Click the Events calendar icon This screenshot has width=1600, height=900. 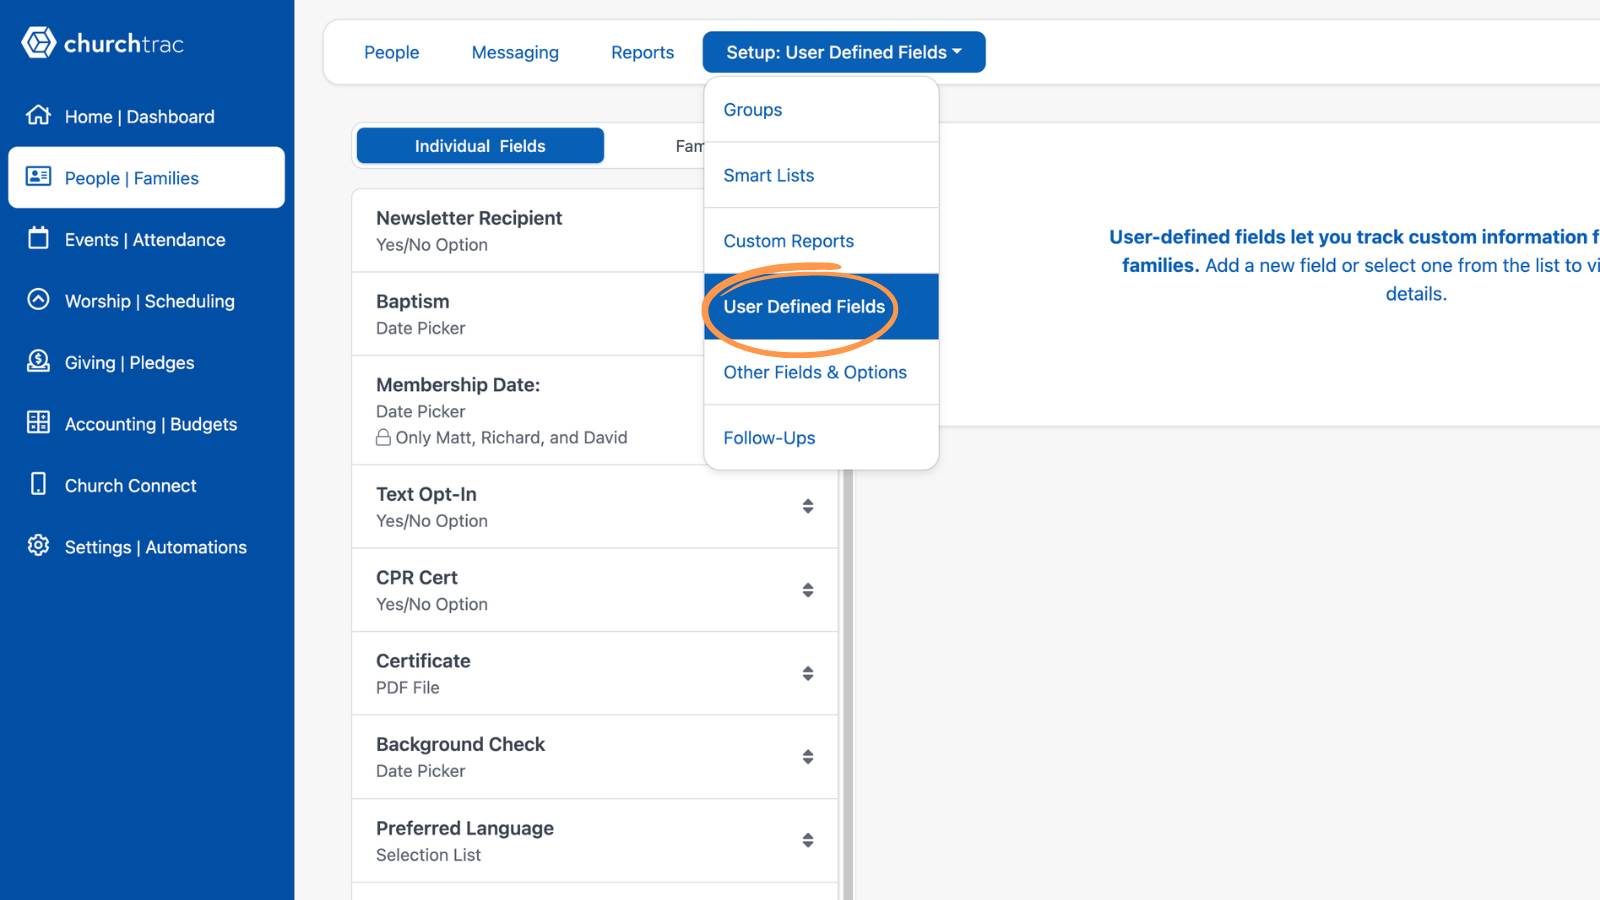pos(38,238)
